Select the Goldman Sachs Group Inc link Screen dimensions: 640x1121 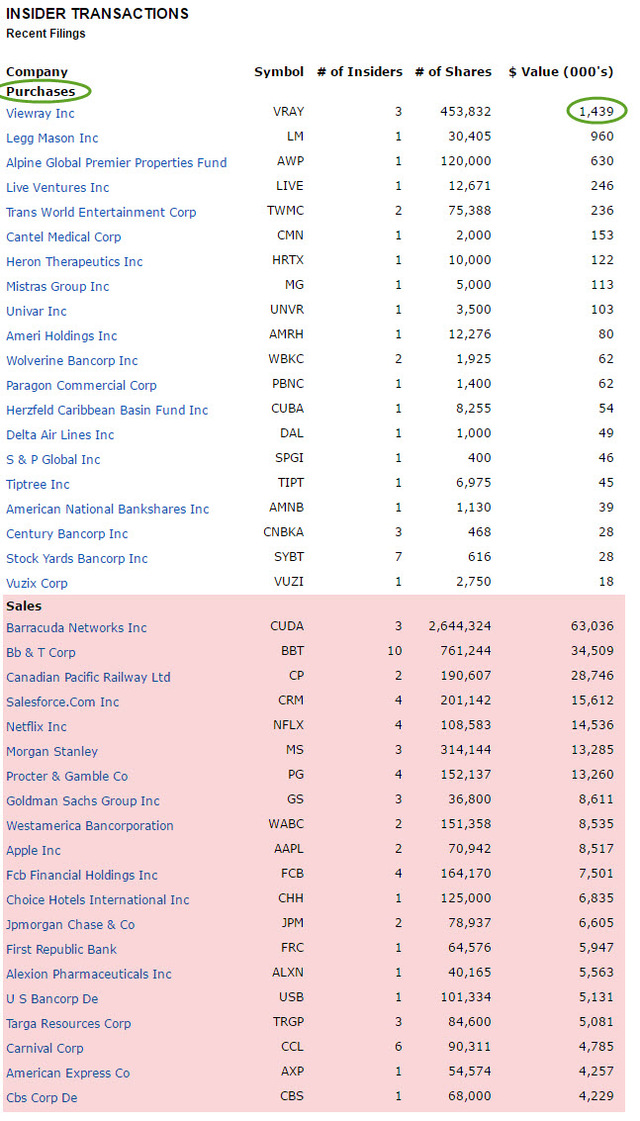click(x=83, y=801)
